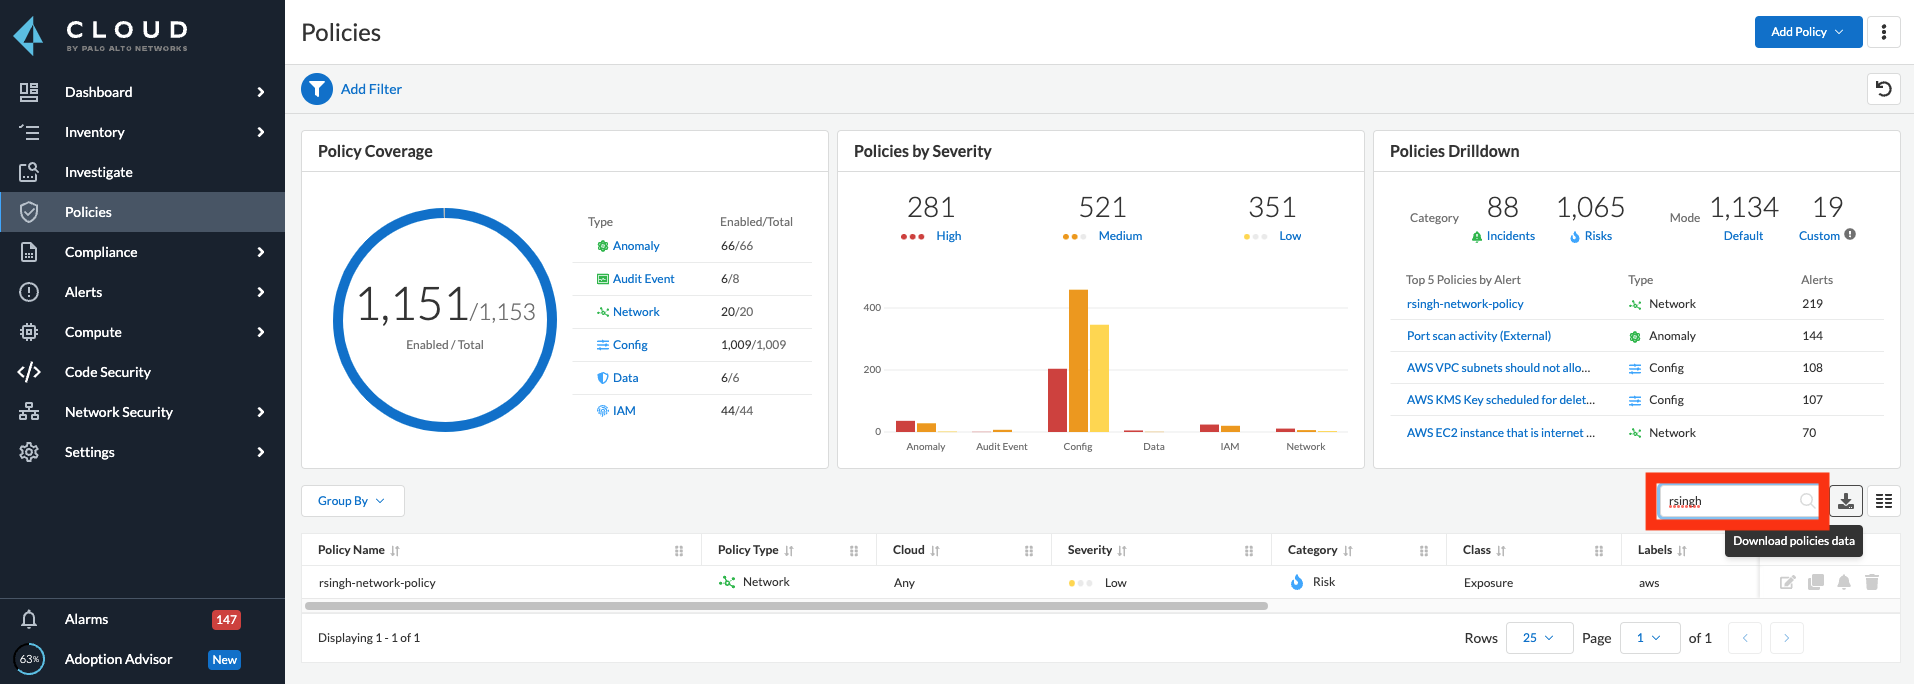
Task: Click the Add Filter funnel icon
Action: 317,89
